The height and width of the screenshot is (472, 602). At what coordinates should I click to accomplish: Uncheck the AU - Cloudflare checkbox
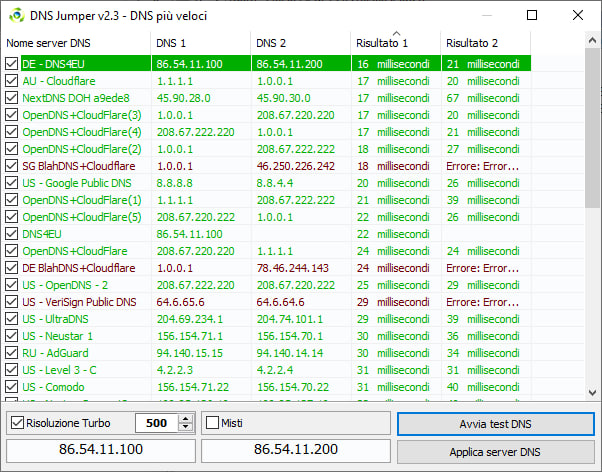[x=12, y=81]
